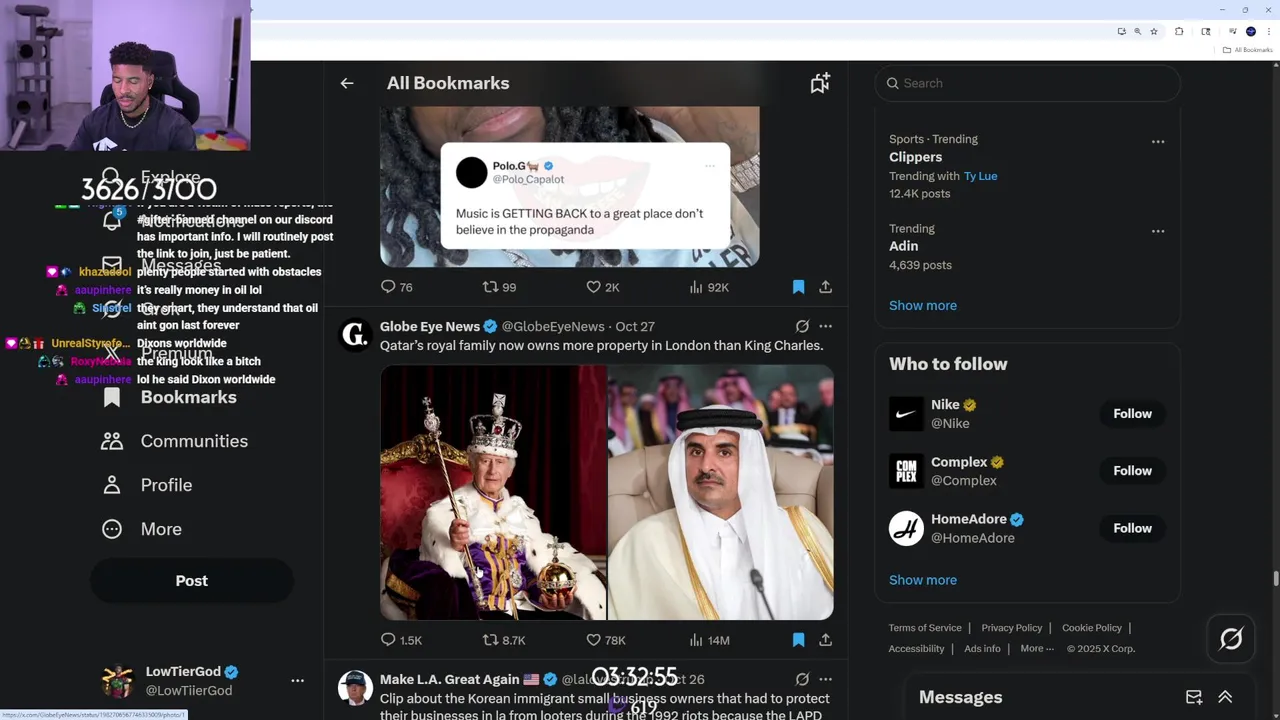Click the add bookmark folder icon
This screenshot has width=1280, height=720.
coord(820,83)
